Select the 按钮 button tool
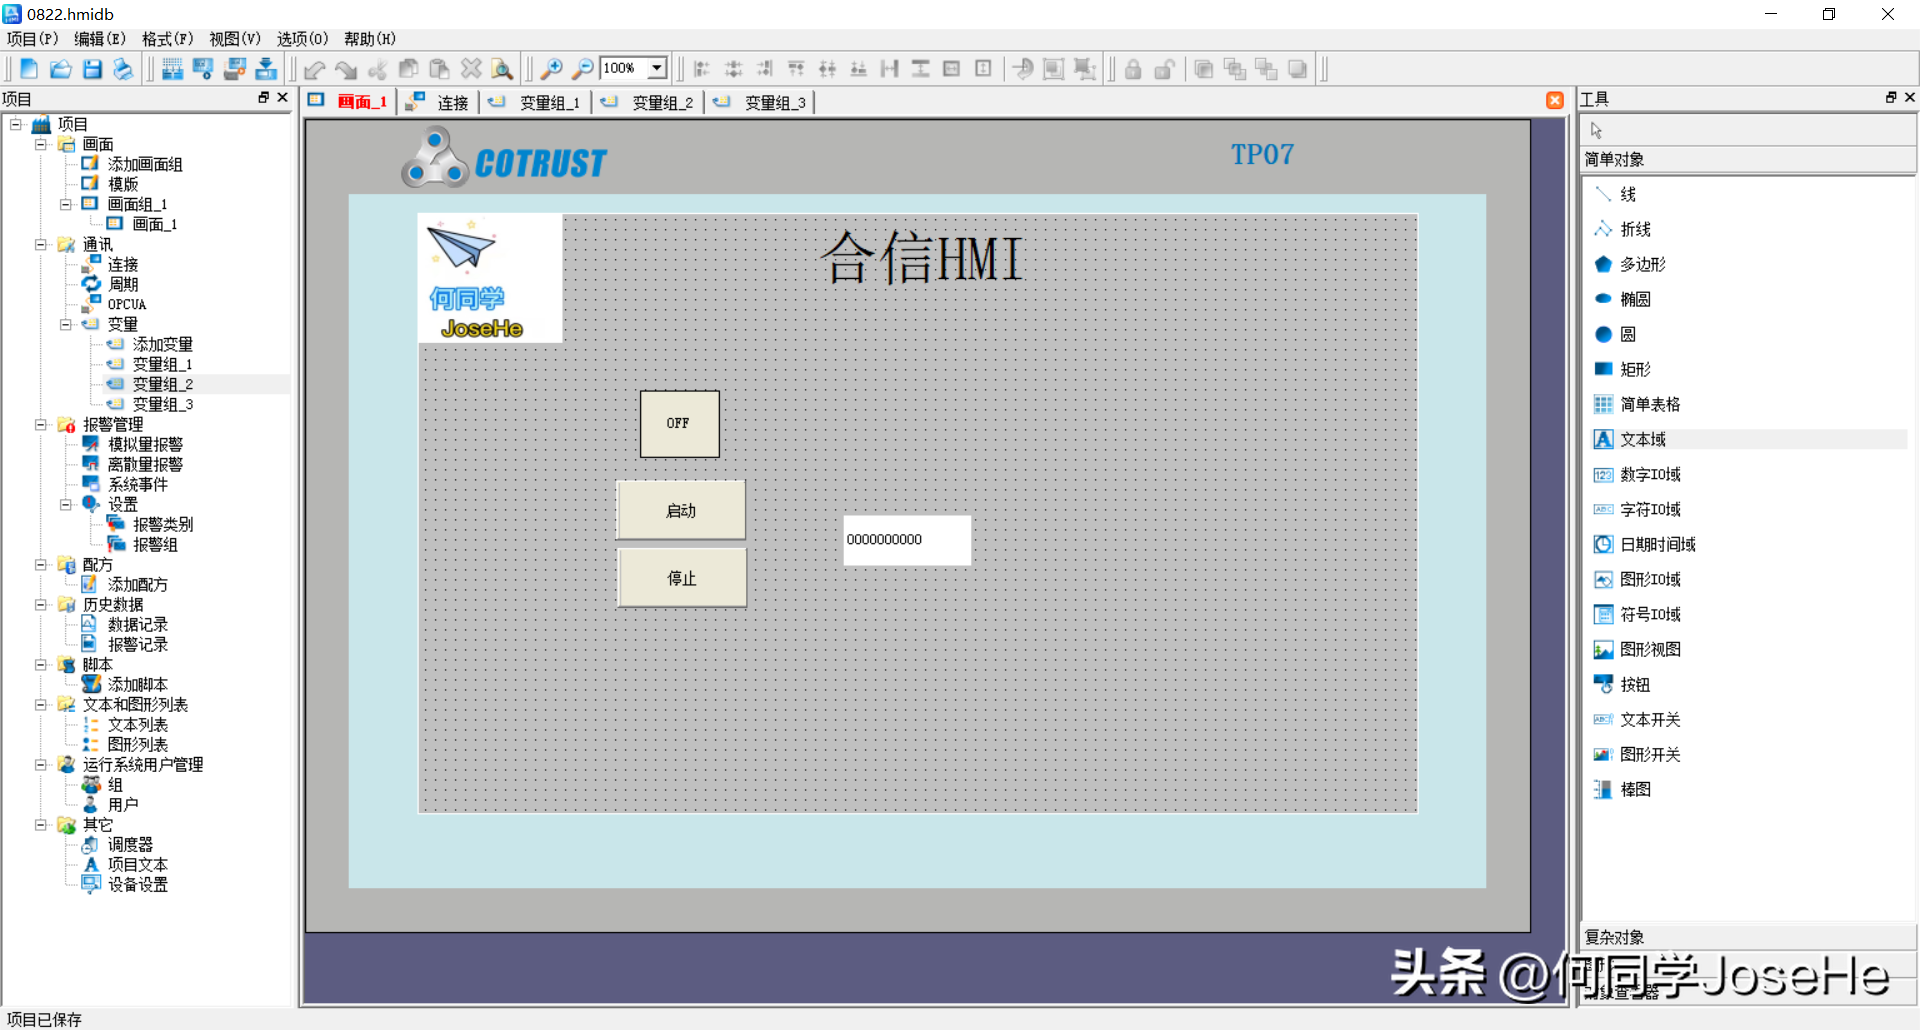This screenshot has width=1920, height=1030. click(1634, 684)
